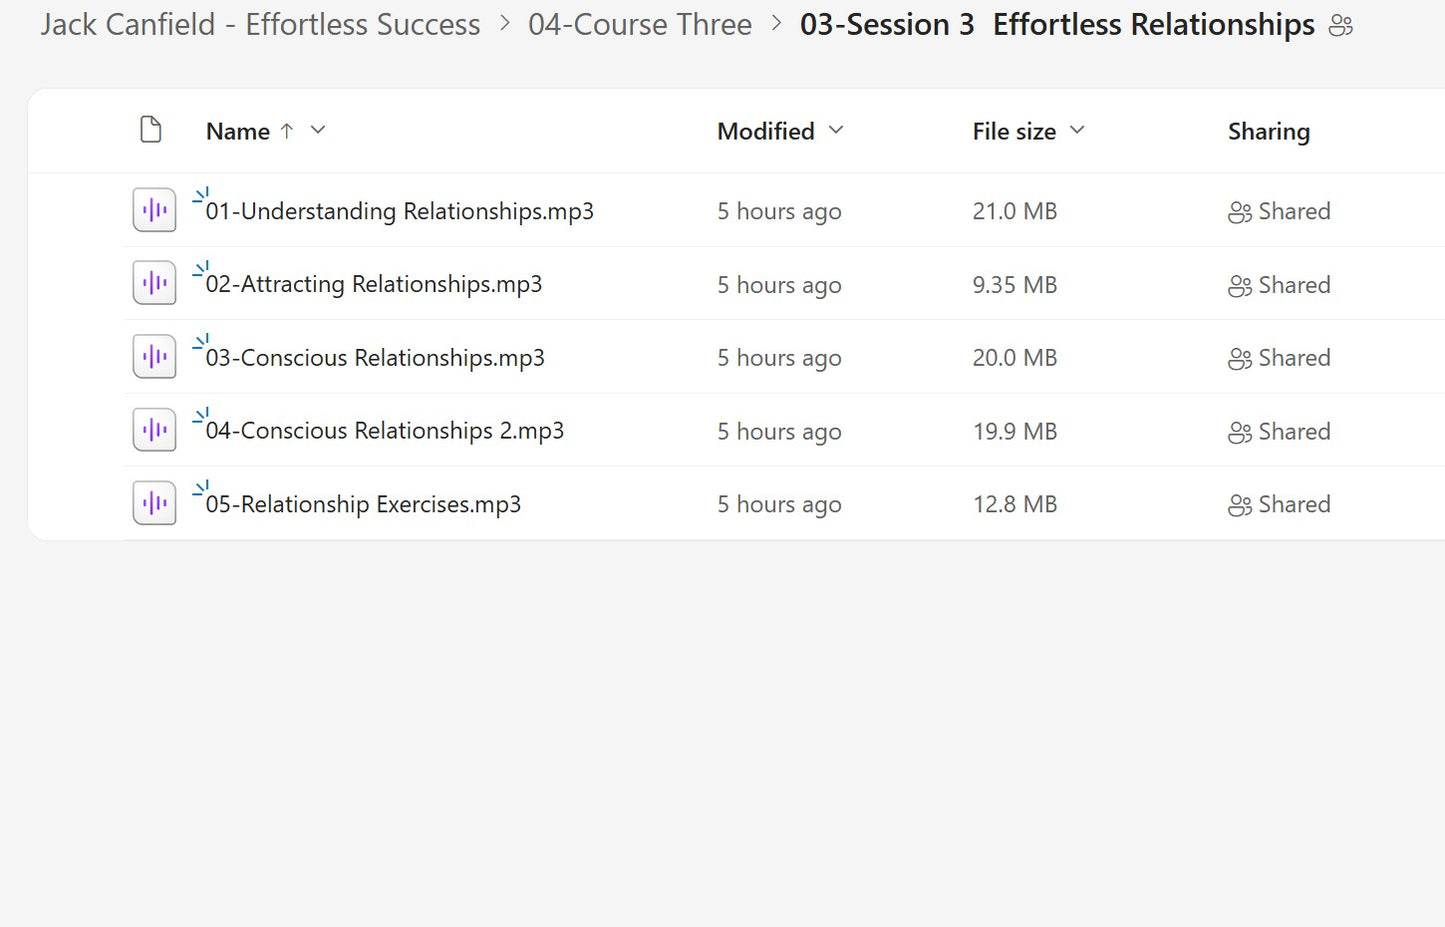
Task: Open the 04-Course Three folder from breadcrumb
Action: pyautogui.click(x=640, y=24)
